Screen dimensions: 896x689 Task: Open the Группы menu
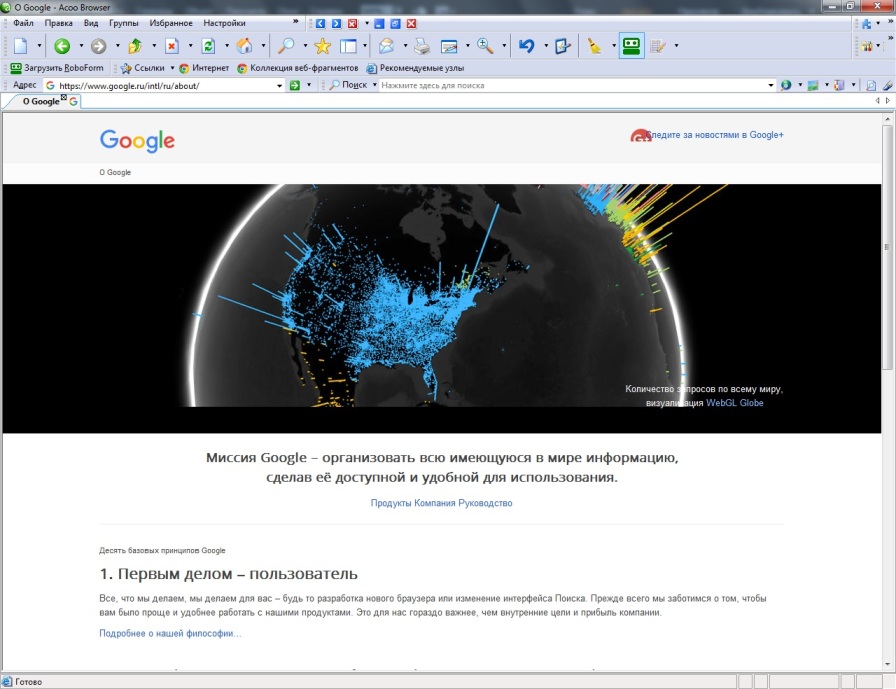123,23
